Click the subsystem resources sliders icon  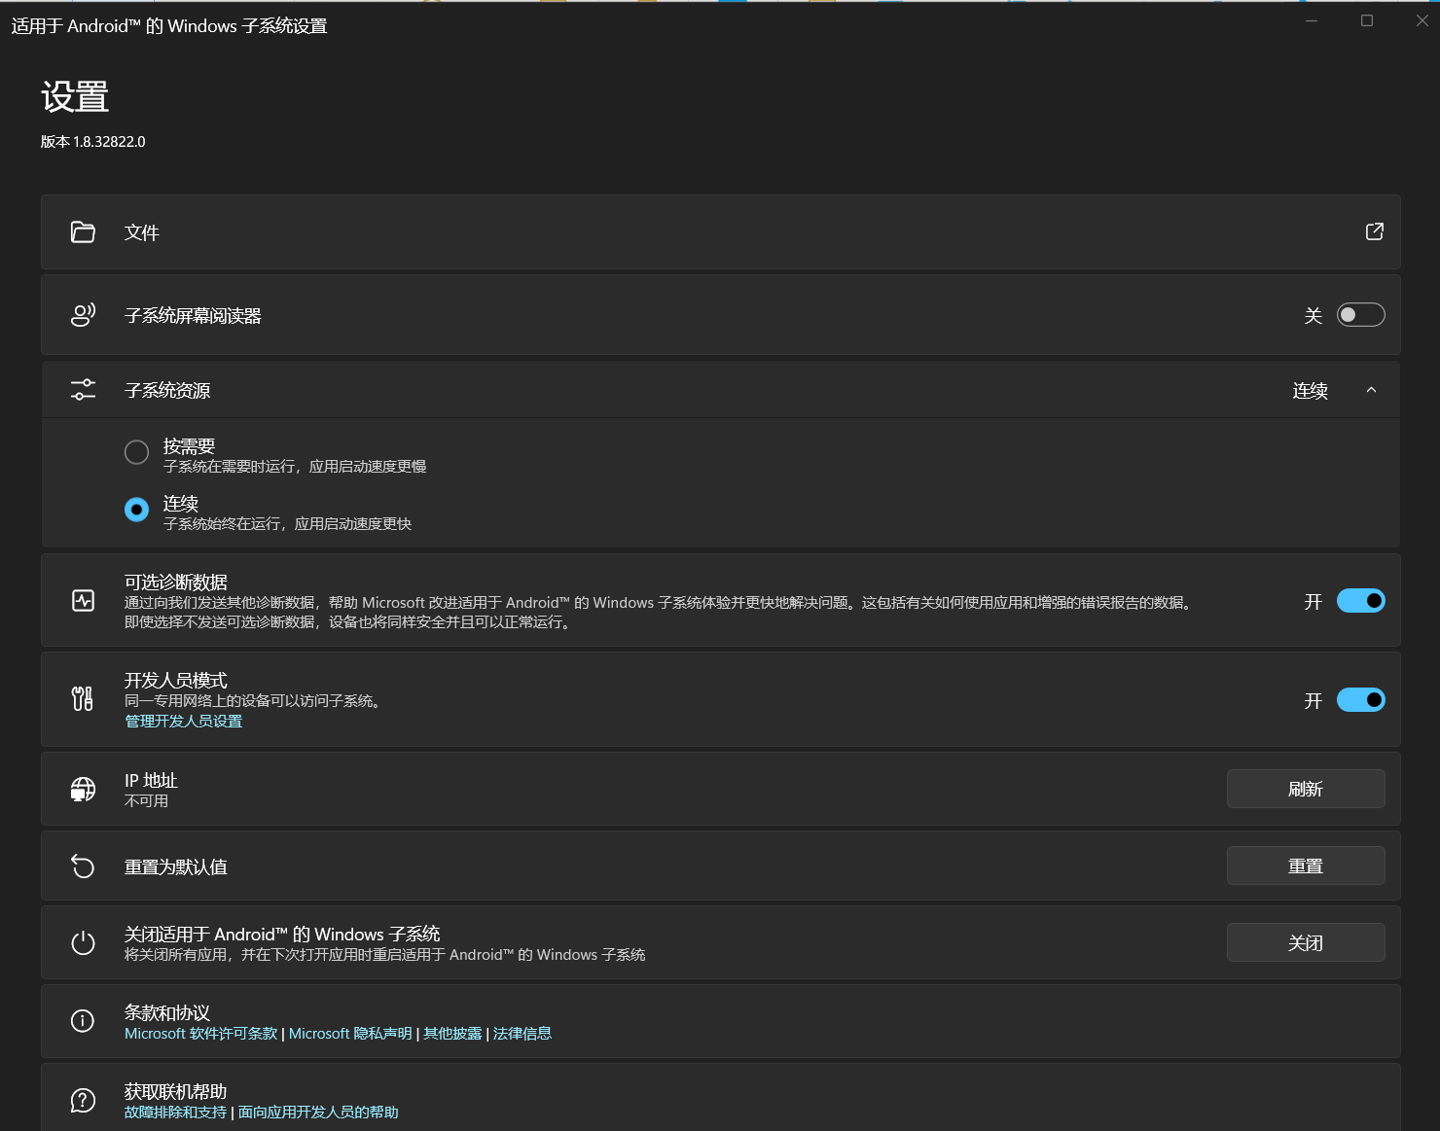pos(82,389)
